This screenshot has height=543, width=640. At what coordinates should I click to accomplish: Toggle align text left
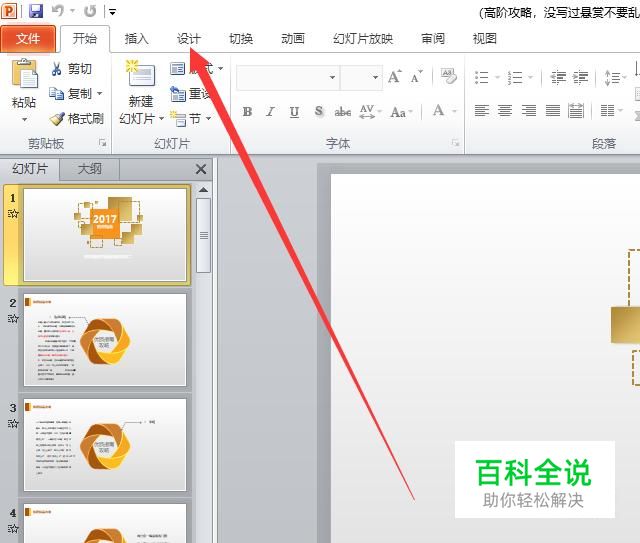pyautogui.click(x=482, y=111)
